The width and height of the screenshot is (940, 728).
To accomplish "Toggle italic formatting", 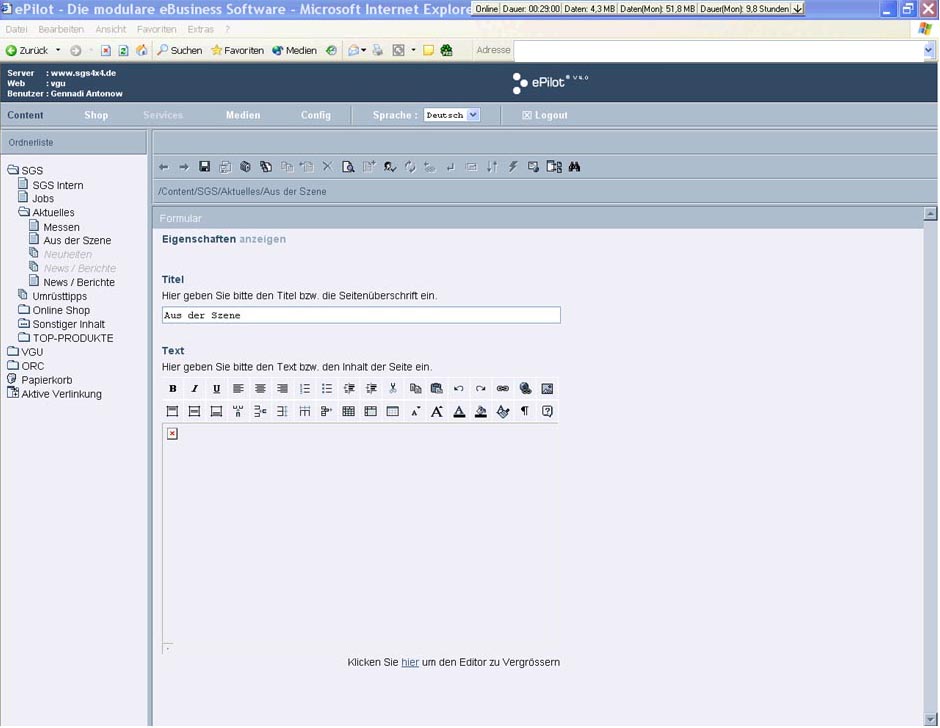I will point(195,389).
